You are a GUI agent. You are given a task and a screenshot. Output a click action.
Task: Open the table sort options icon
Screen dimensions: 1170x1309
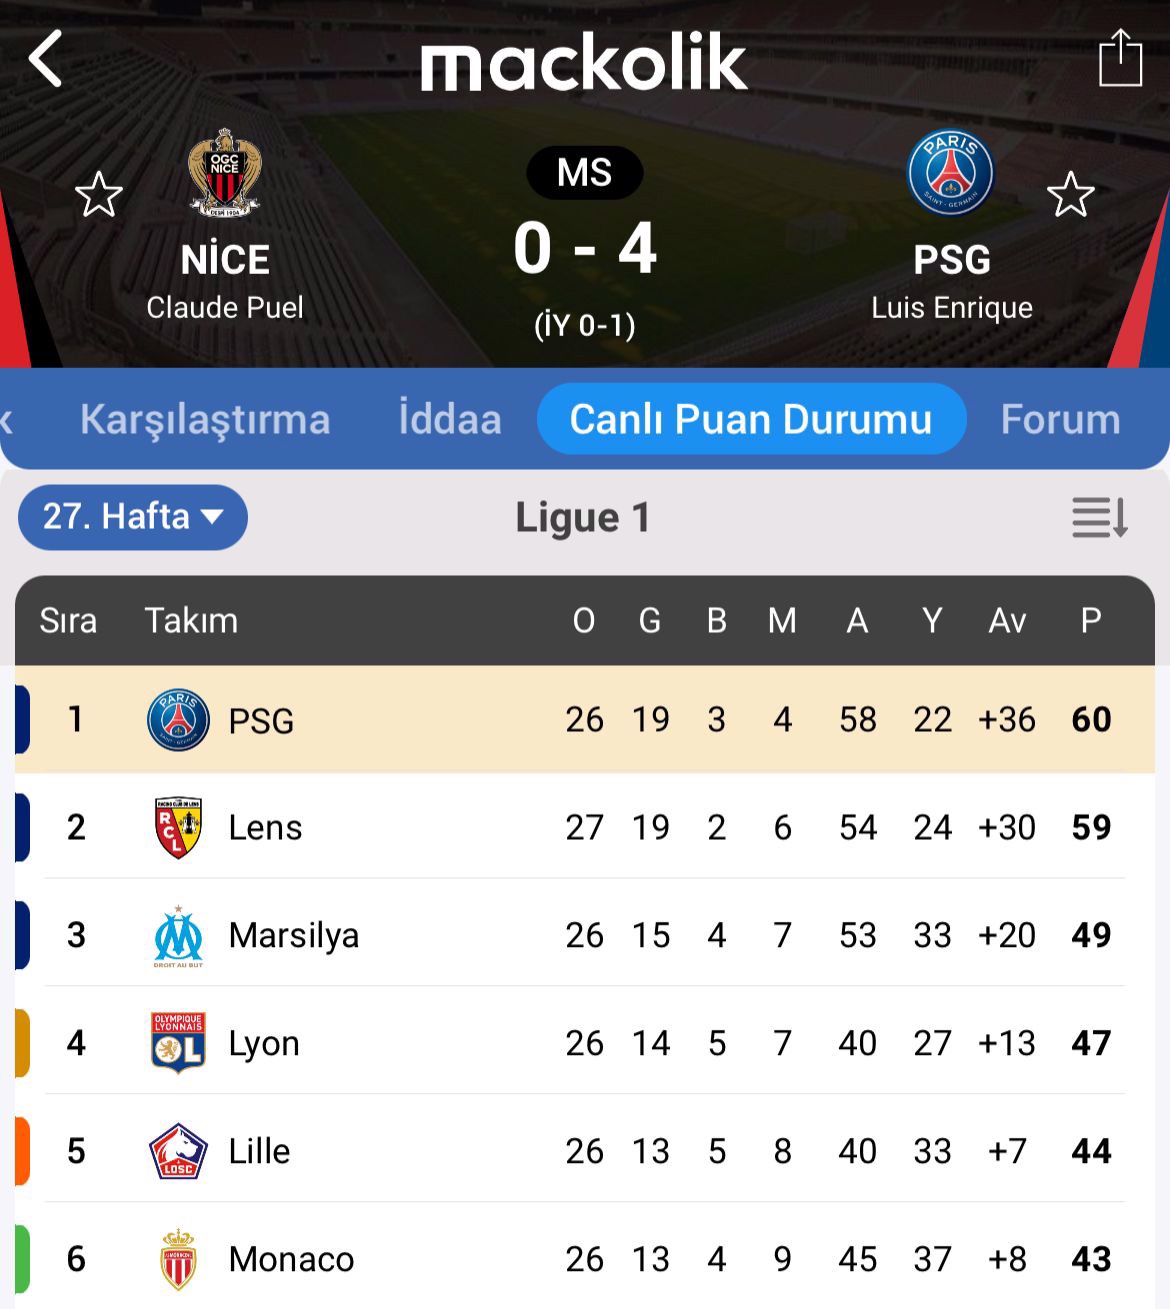(x=1100, y=517)
